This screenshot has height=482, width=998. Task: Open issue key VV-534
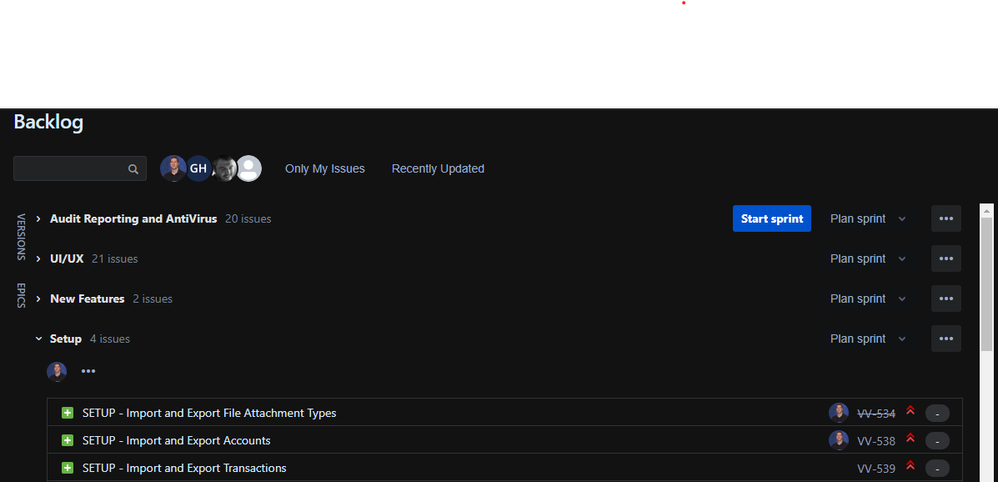(876, 414)
